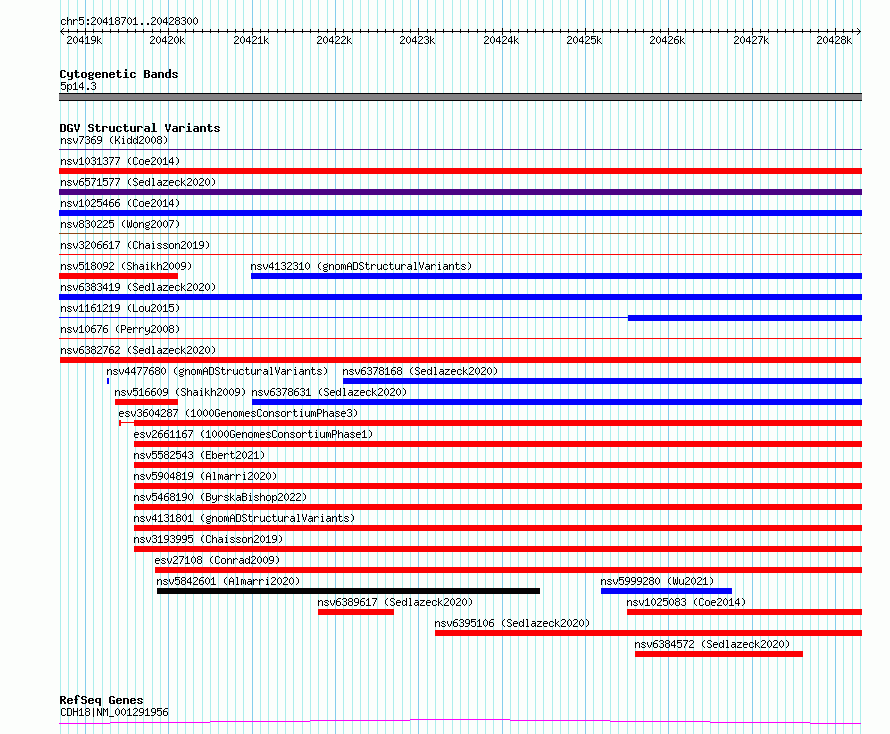Open the nsv6384572 (Sedlazeck2020) red bar
The height and width of the screenshot is (734, 890).
(719, 654)
